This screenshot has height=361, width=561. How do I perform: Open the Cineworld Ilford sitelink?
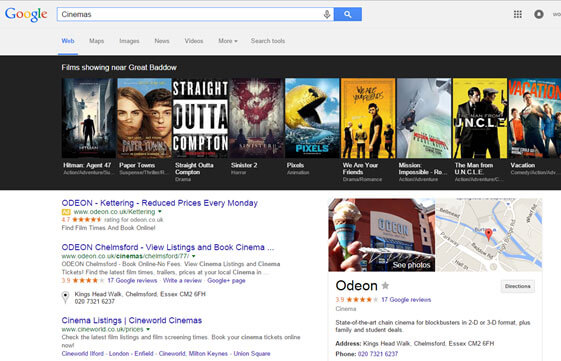coord(83,353)
